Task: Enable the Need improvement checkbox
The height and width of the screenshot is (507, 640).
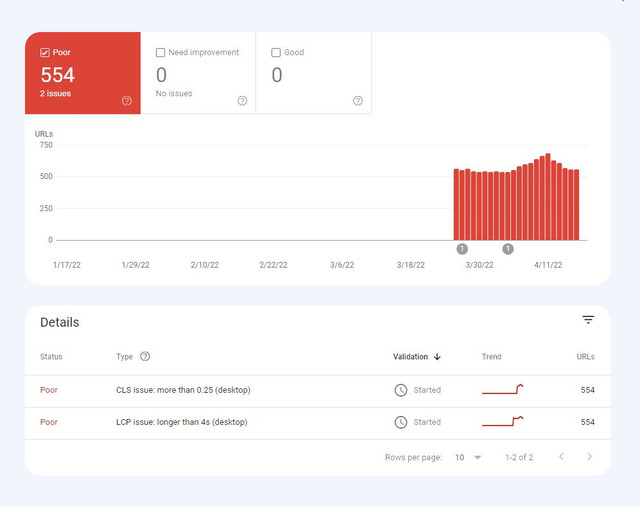Action: tap(160, 53)
